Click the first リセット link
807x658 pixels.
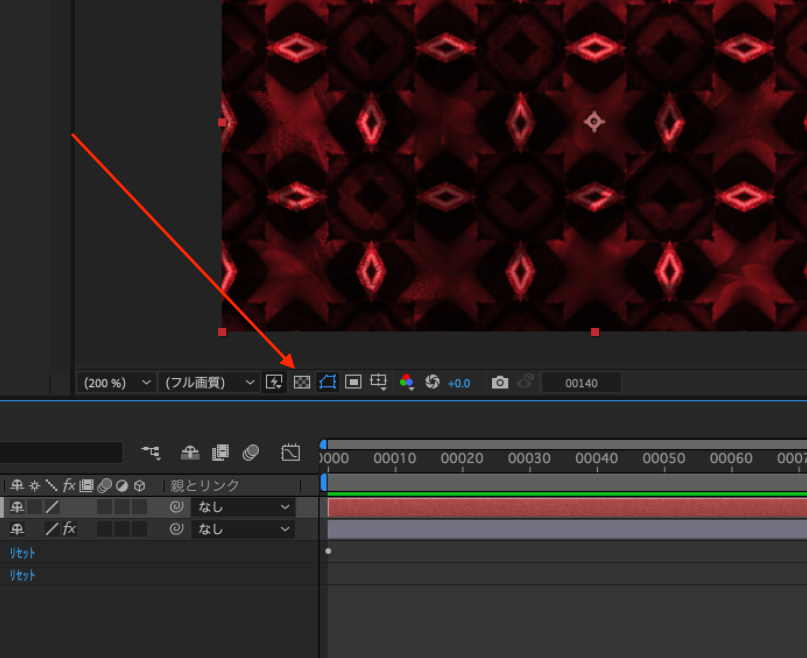pyautogui.click(x=22, y=553)
